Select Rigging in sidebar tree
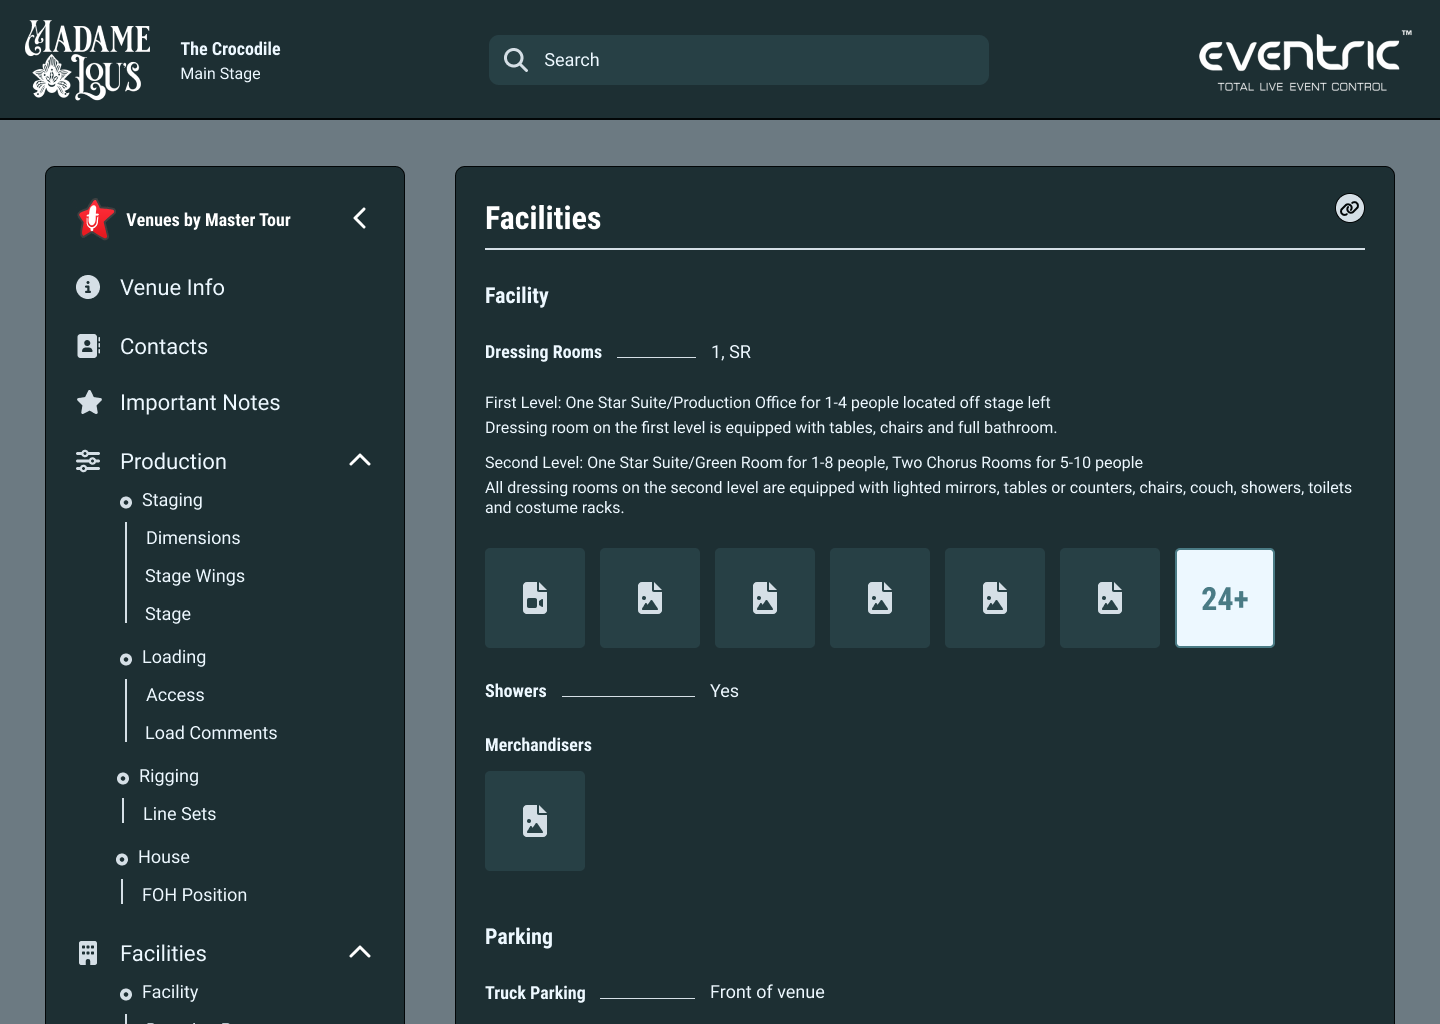1440x1024 pixels. click(x=169, y=776)
